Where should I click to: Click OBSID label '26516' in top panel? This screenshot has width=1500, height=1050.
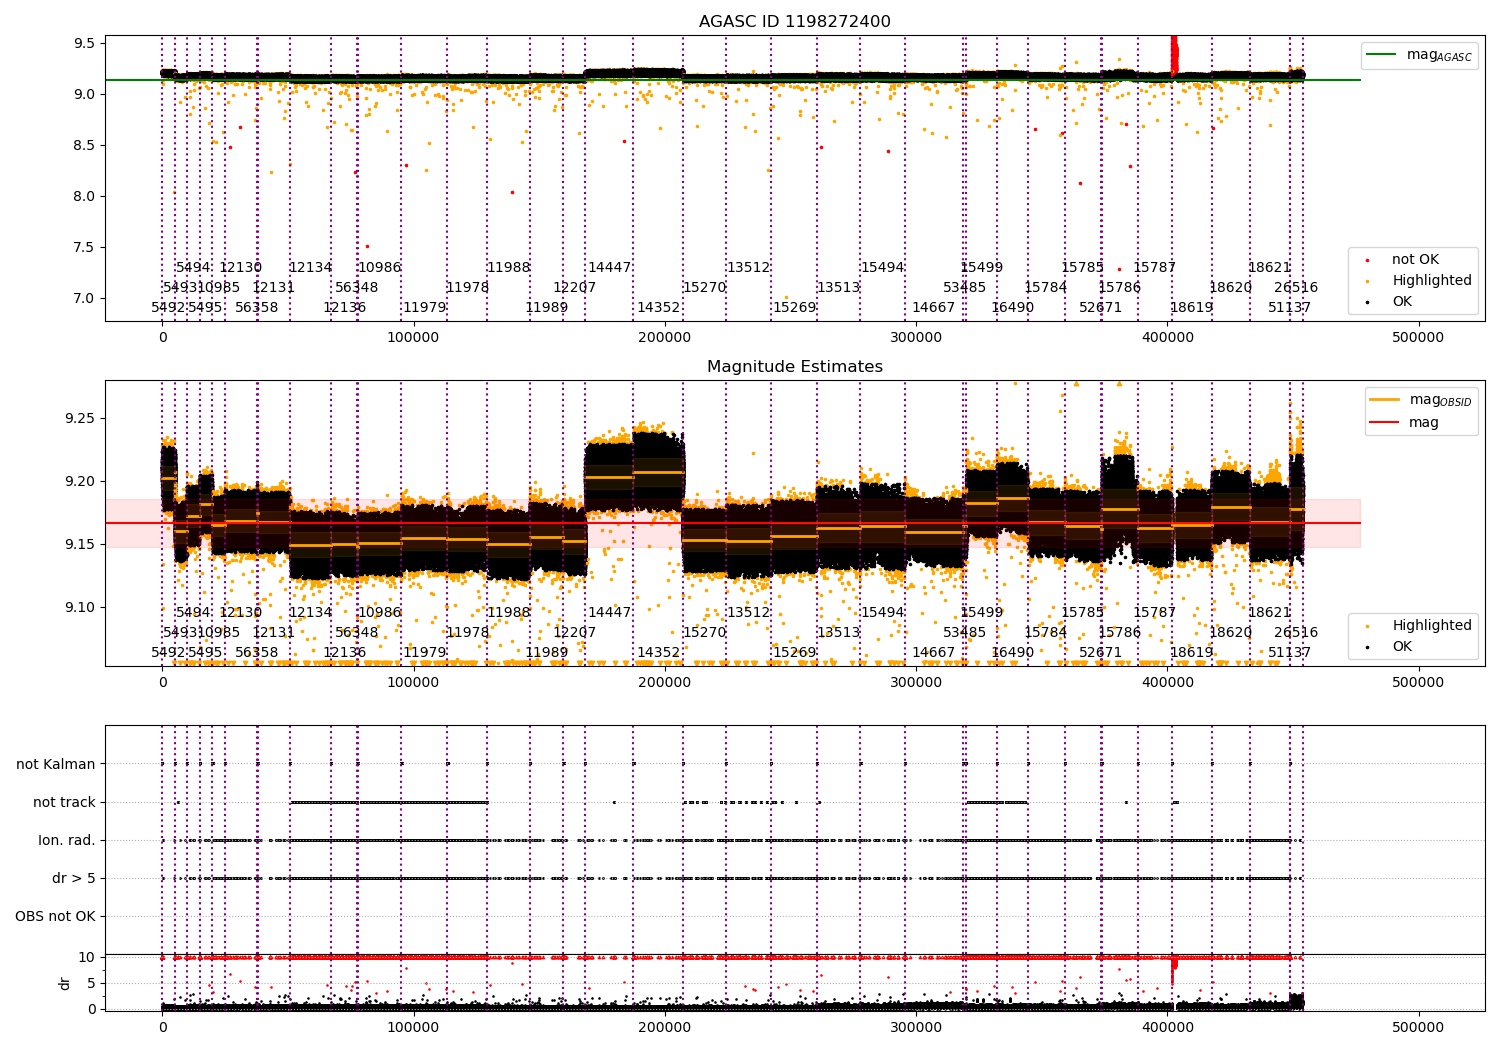point(1296,288)
